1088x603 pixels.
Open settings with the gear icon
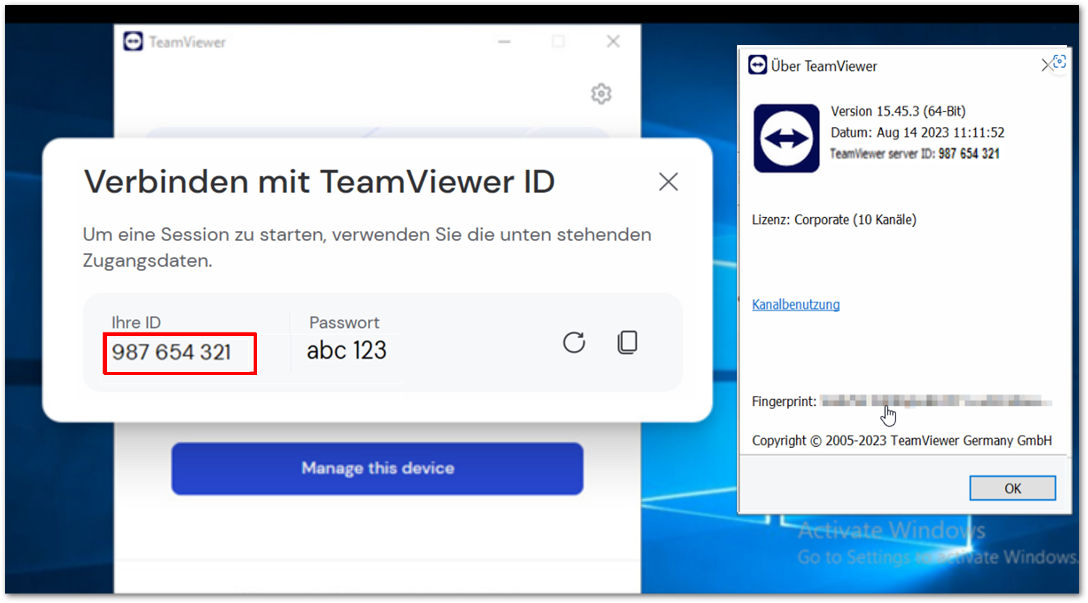pyautogui.click(x=601, y=94)
